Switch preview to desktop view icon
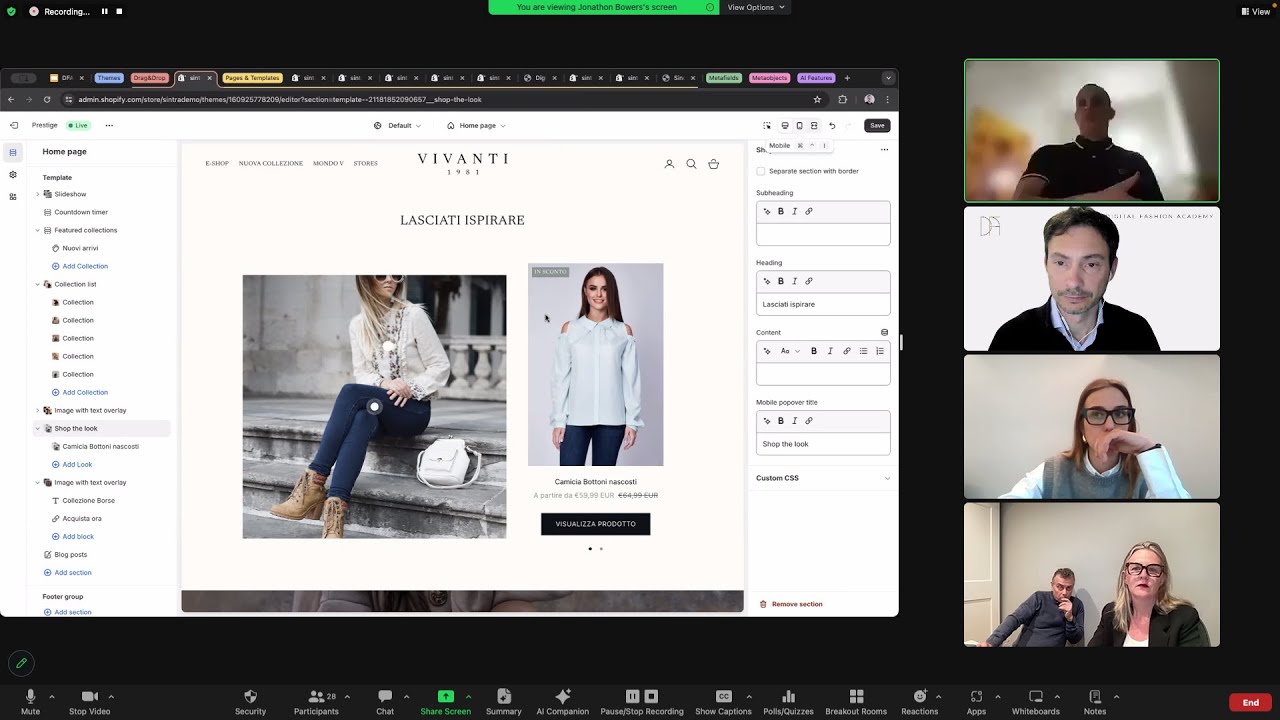Screen dimensions: 1280x720 pyautogui.click(x=785, y=125)
